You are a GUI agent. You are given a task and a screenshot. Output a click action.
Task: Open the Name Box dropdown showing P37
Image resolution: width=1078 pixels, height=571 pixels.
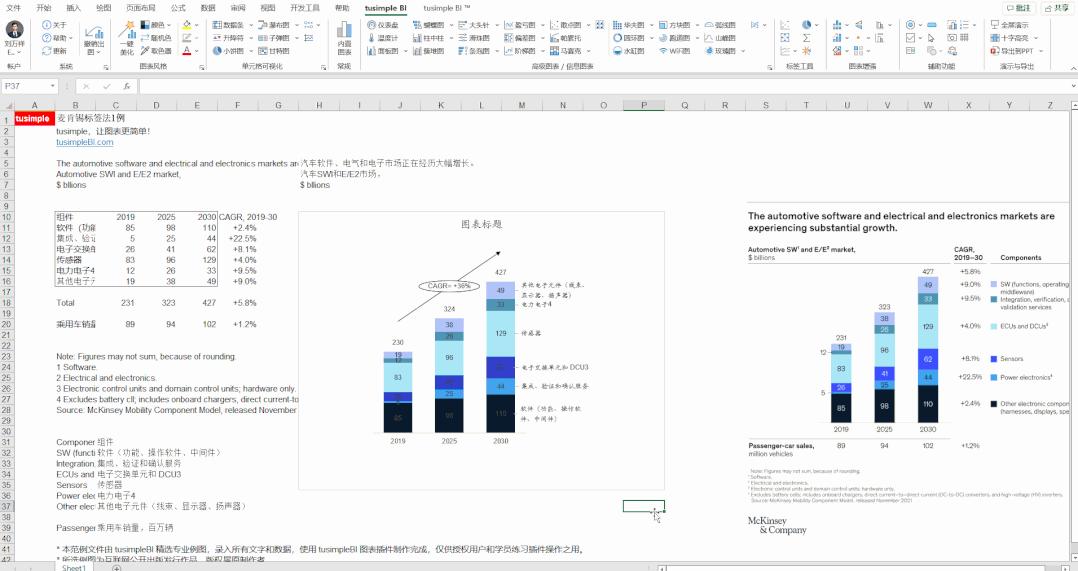53,87
